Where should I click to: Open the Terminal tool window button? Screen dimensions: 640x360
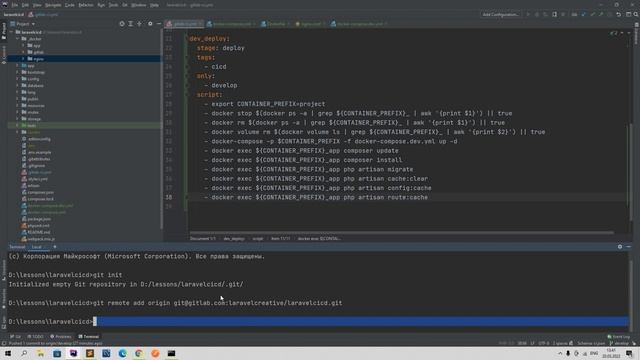89,337
